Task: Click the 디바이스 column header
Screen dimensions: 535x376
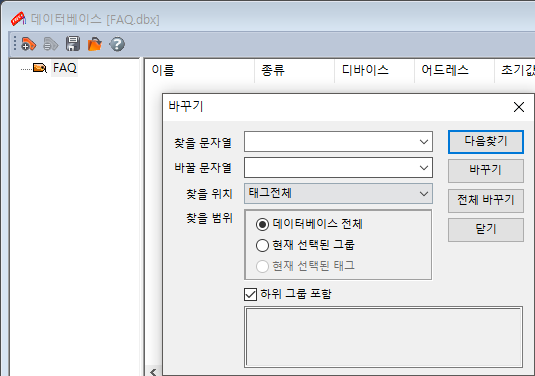Action: click(x=374, y=70)
